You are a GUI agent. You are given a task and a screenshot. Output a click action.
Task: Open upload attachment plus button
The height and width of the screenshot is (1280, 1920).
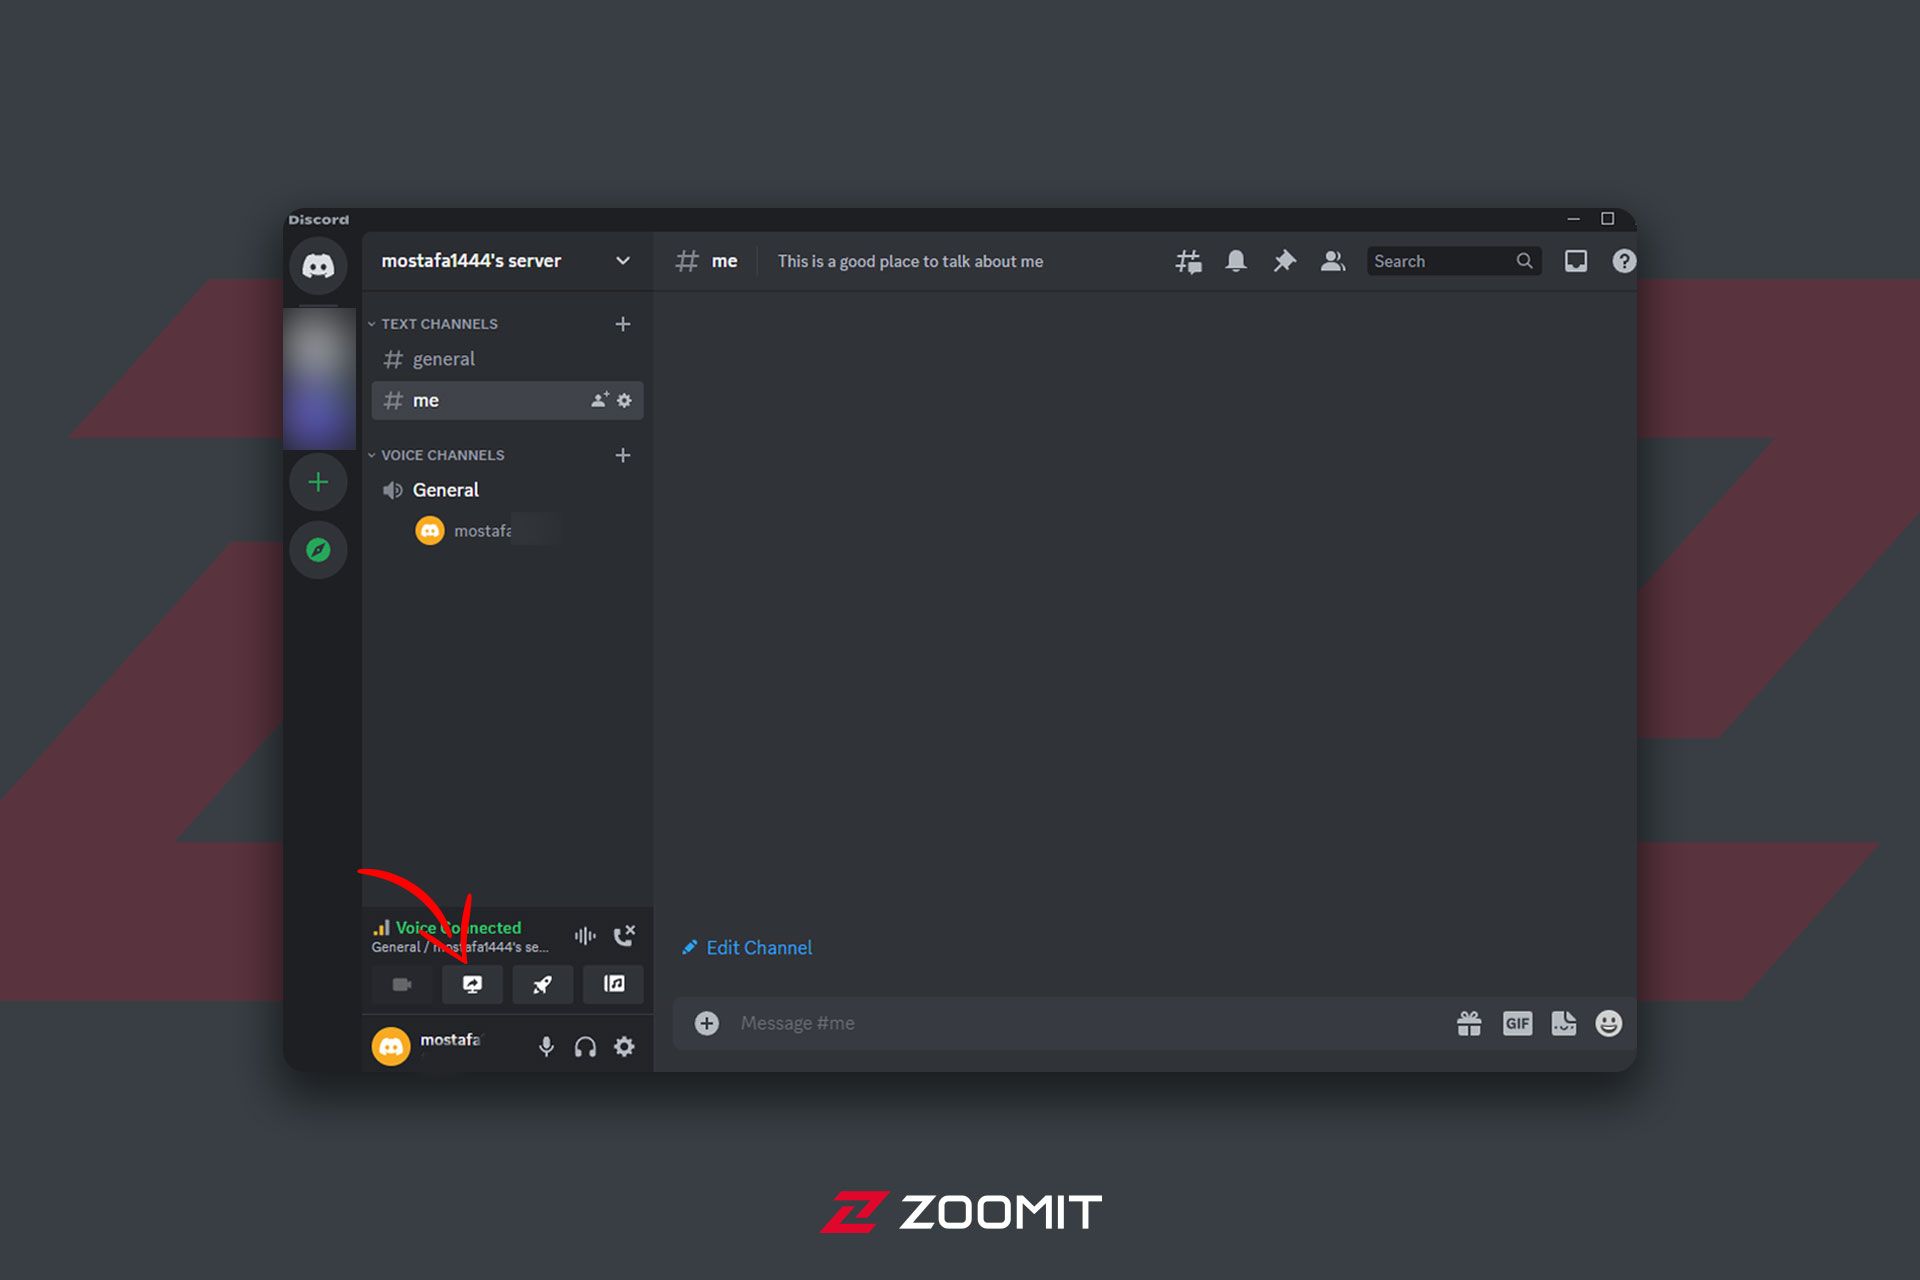point(707,1023)
